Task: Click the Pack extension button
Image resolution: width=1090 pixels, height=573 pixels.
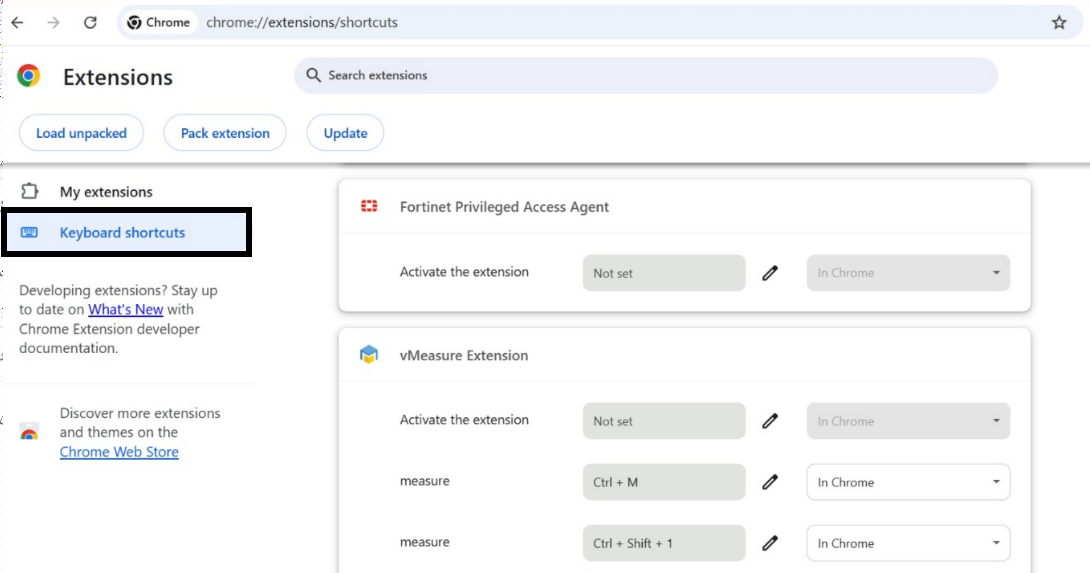Action: [225, 133]
